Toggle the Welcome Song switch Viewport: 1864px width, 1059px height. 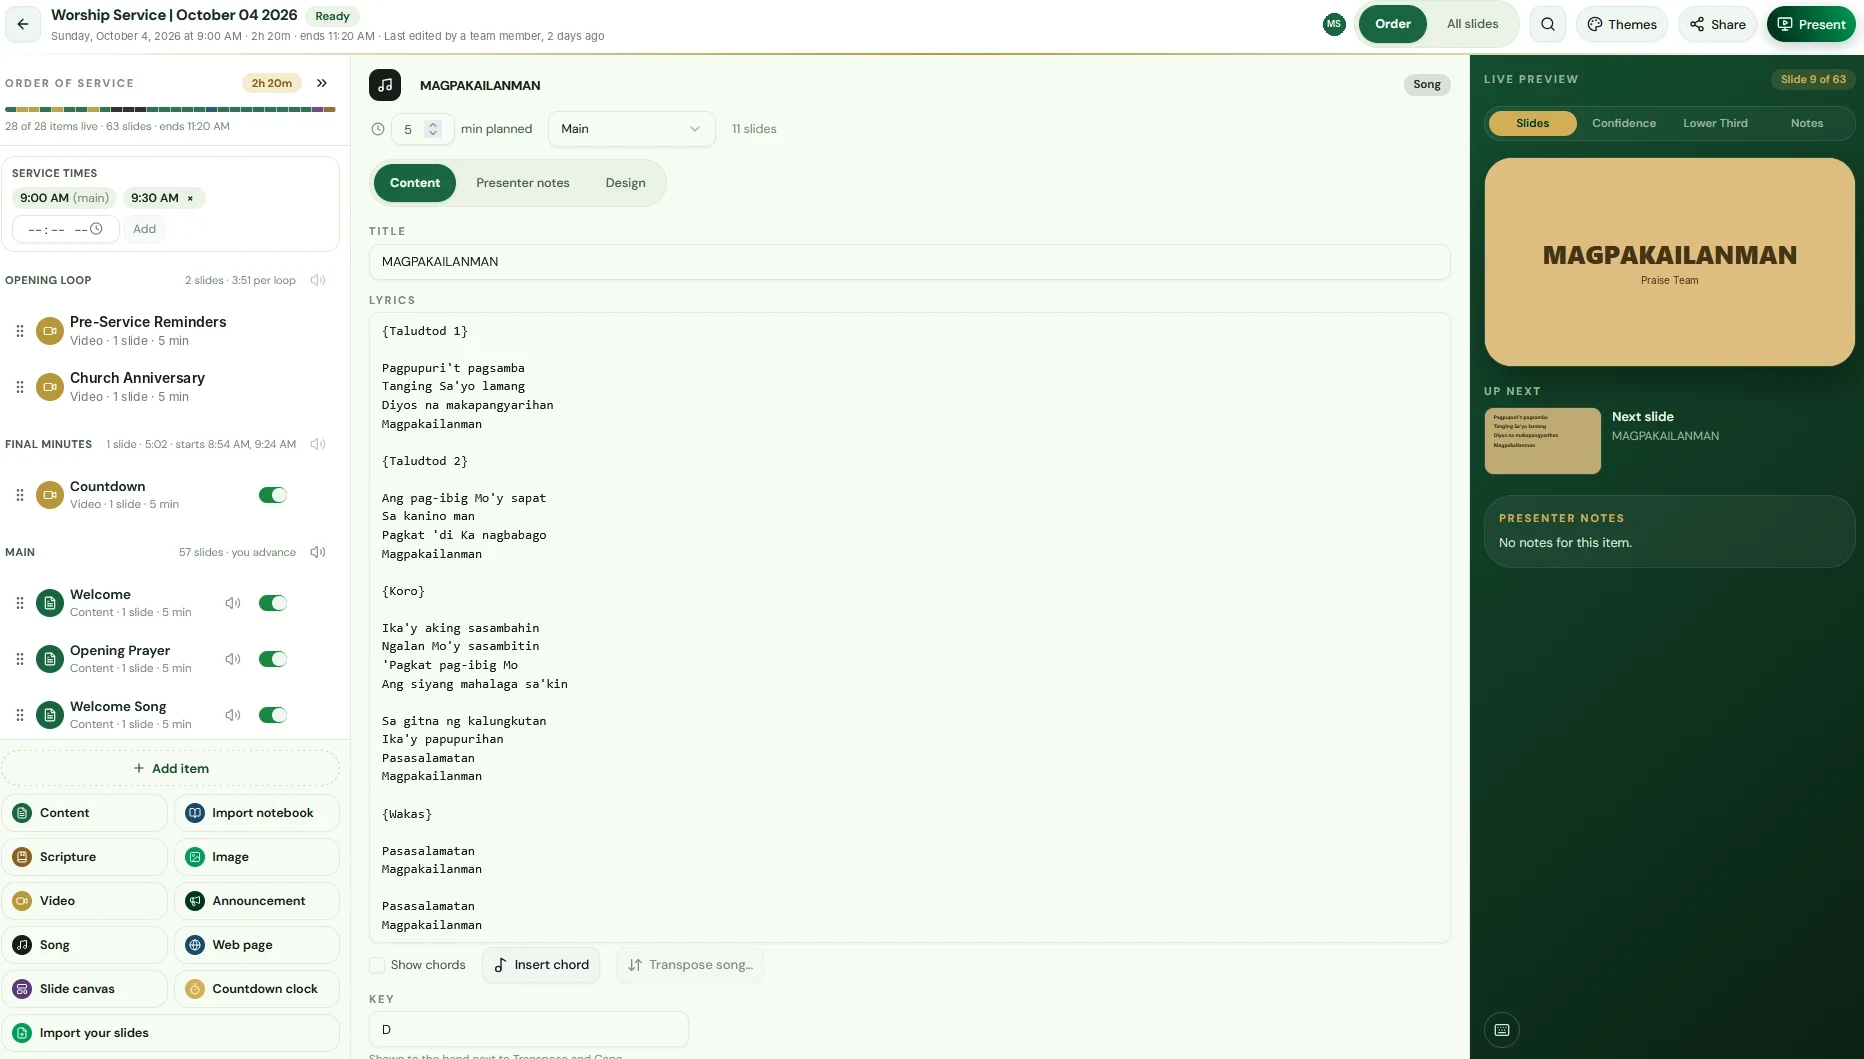(273, 715)
